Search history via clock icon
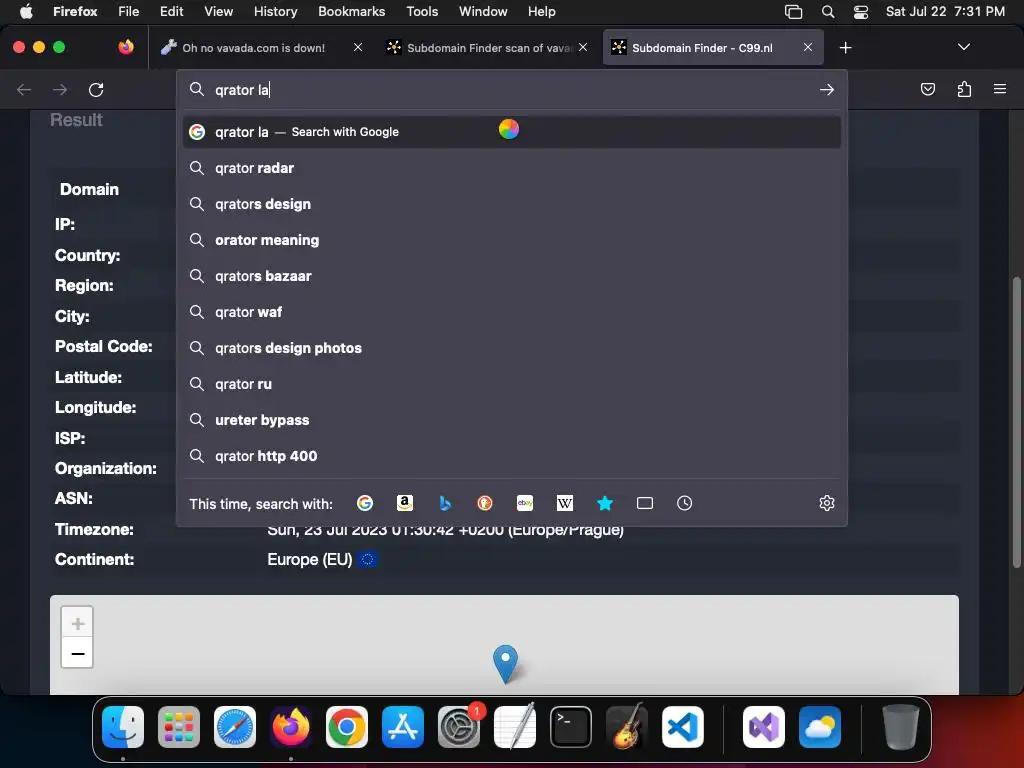The image size is (1024, 768). click(x=684, y=503)
